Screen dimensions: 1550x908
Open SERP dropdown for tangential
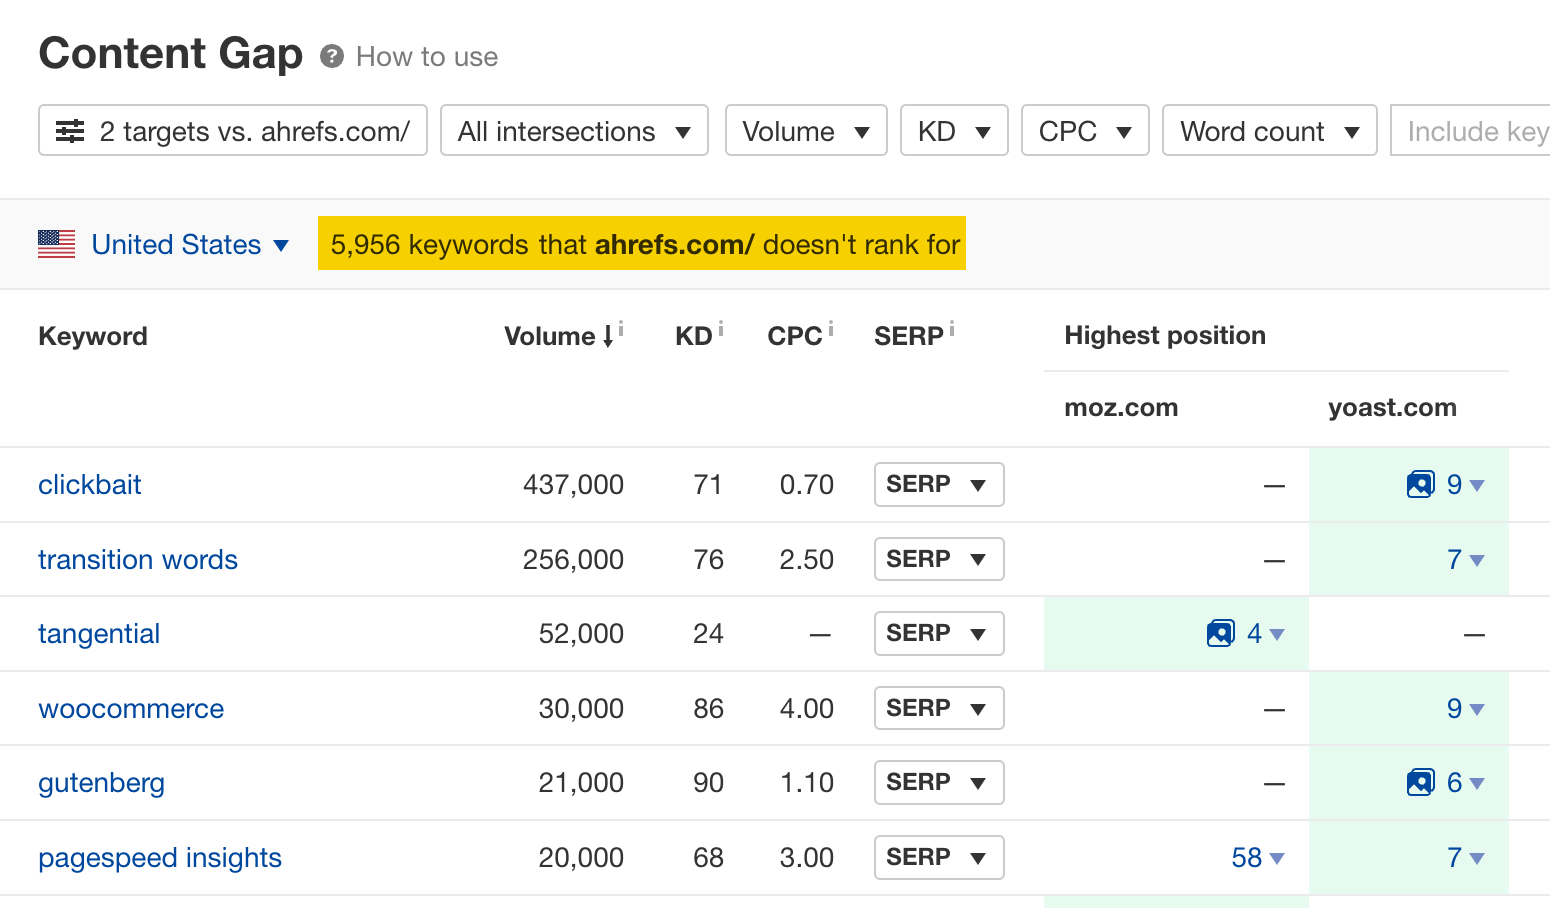pyautogui.click(x=939, y=633)
